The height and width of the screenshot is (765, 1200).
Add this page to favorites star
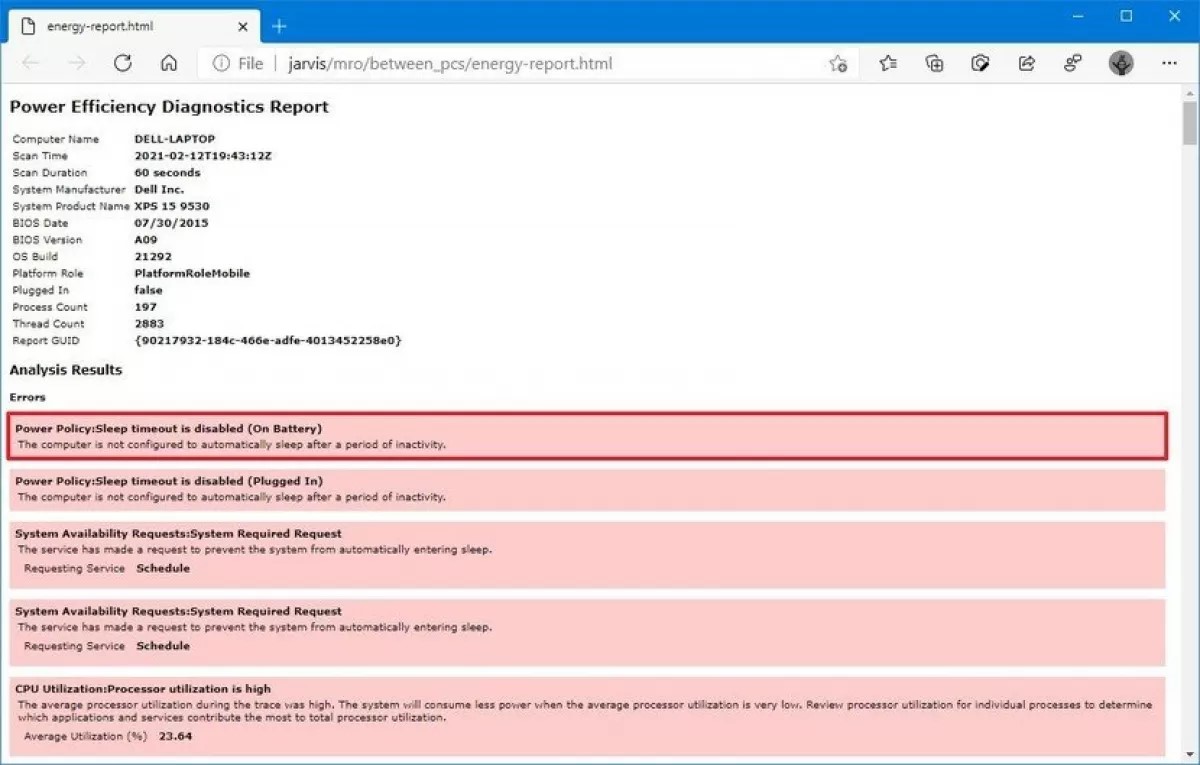point(838,64)
